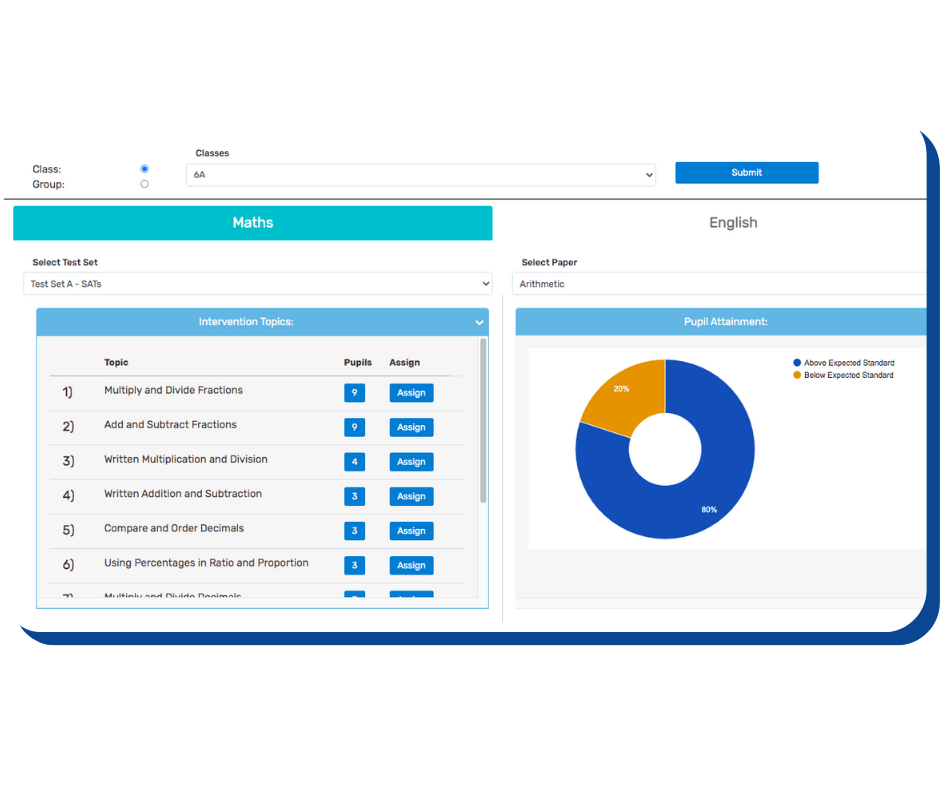Click pupil count badge for Multiply and Divide Fractions
The width and height of the screenshot is (940, 788).
tap(354, 393)
